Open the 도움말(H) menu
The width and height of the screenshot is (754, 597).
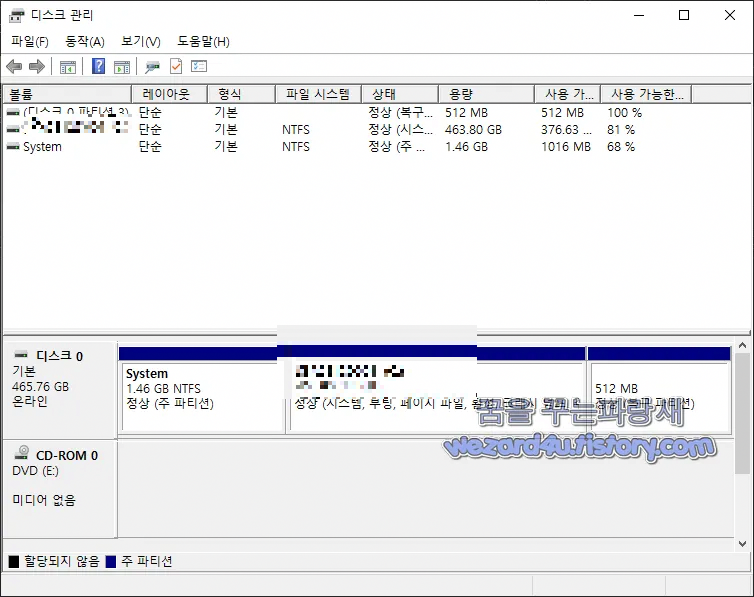click(x=203, y=41)
